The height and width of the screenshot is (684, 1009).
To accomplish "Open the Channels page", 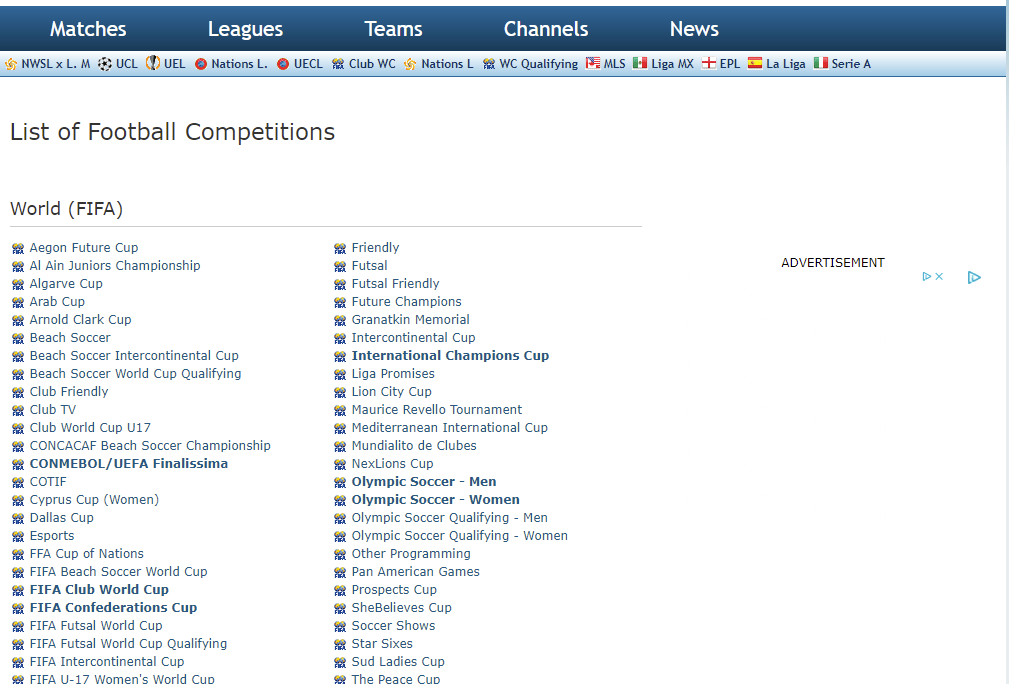I will (546, 29).
